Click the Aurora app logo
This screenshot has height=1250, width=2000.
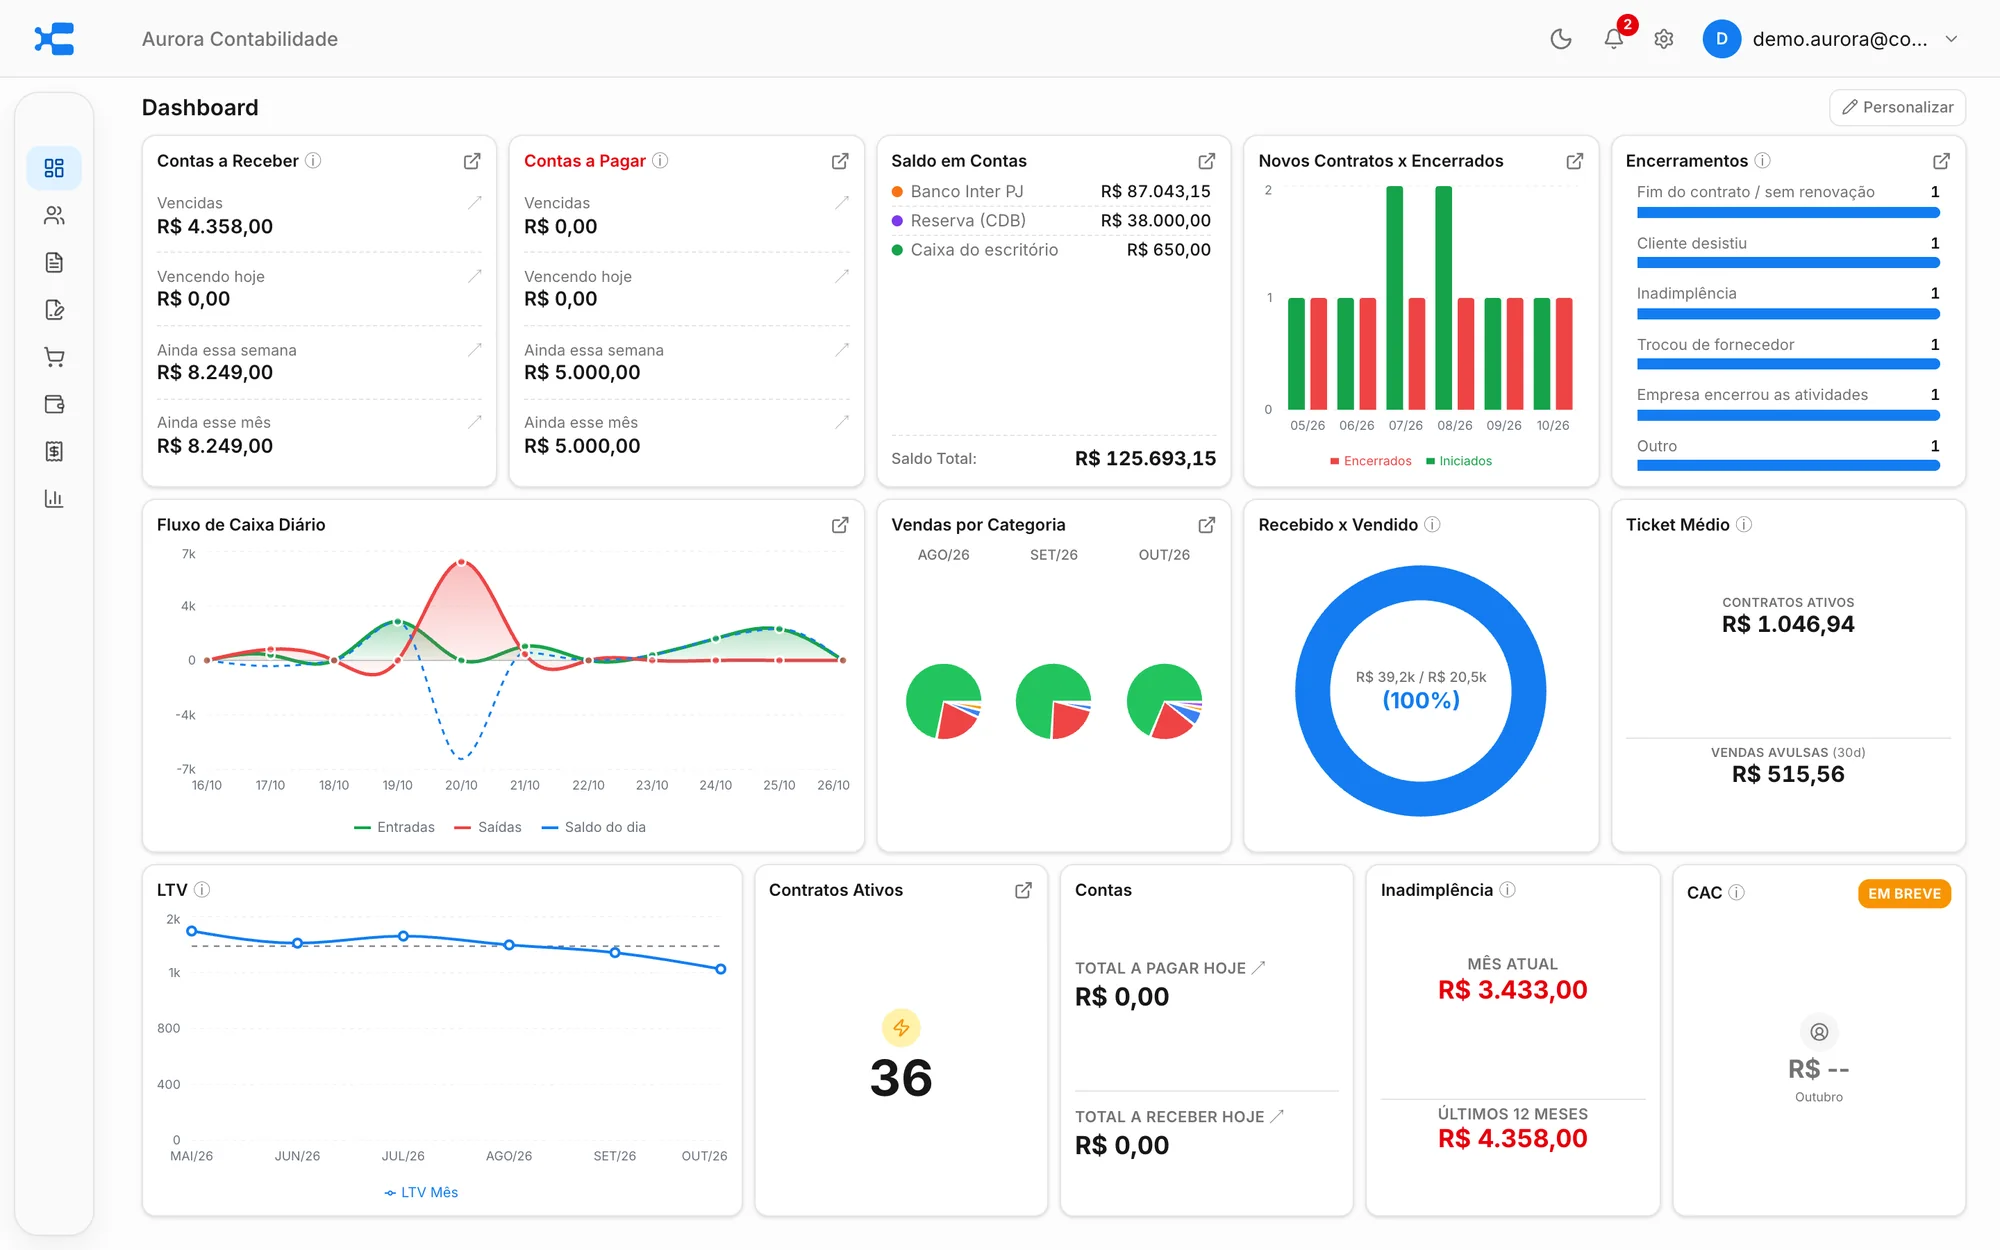pos(54,39)
